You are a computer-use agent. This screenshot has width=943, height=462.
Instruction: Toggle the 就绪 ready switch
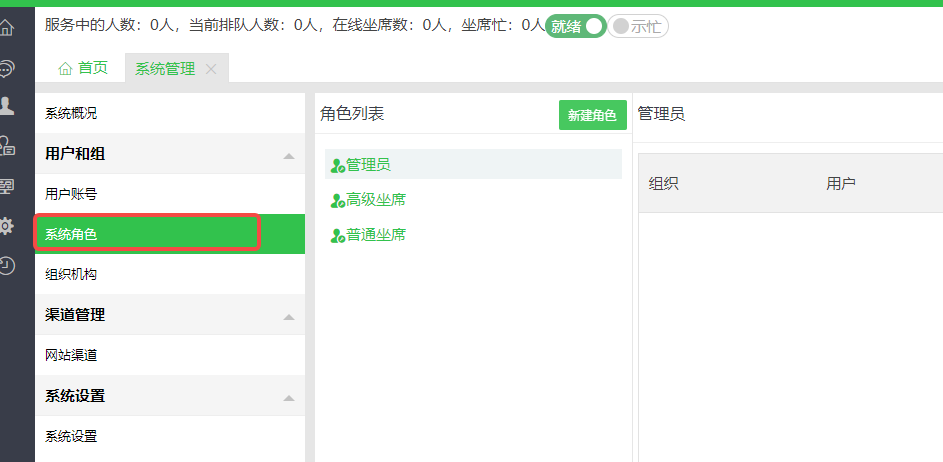576,26
